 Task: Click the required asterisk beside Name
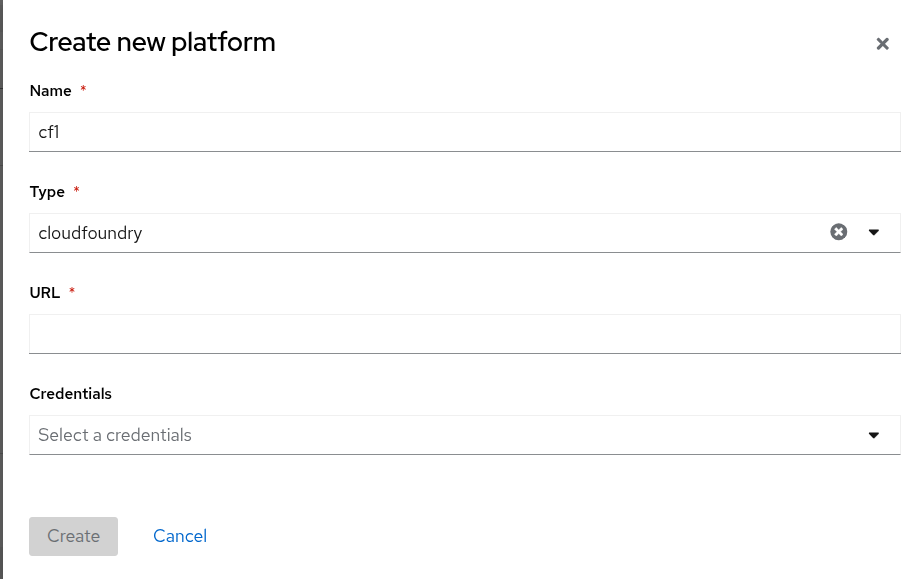[x=83, y=90]
